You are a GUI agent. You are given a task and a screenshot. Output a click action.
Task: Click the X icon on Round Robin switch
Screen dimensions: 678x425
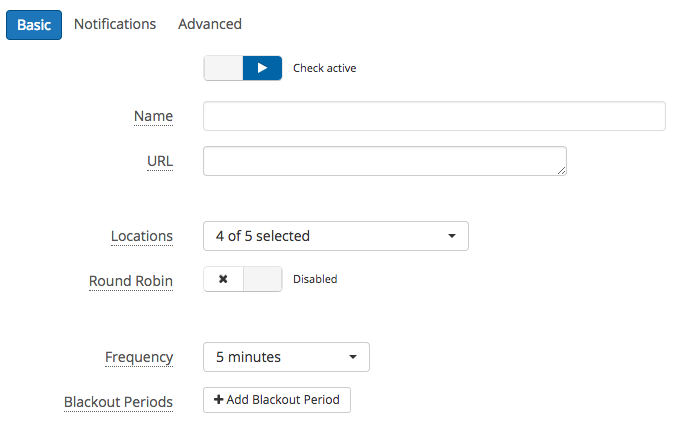point(223,279)
